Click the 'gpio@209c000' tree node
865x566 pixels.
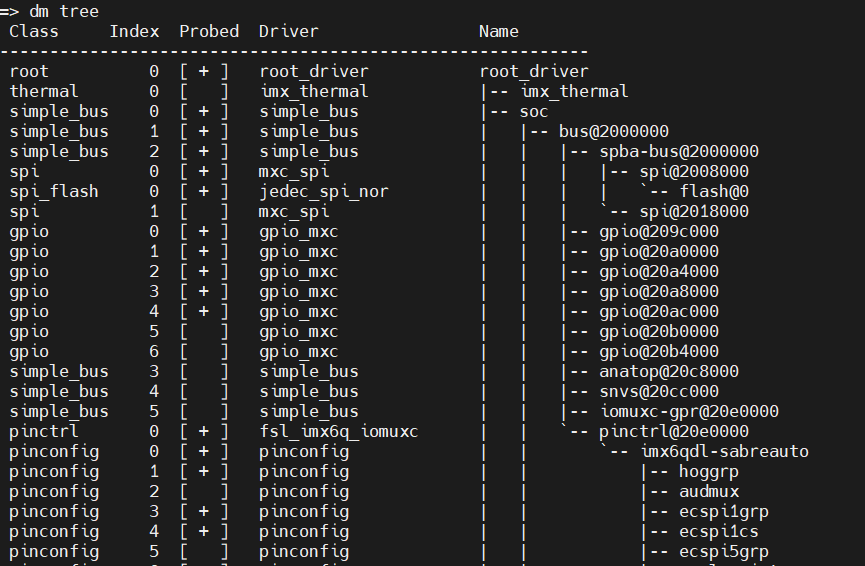pos(659,232)
